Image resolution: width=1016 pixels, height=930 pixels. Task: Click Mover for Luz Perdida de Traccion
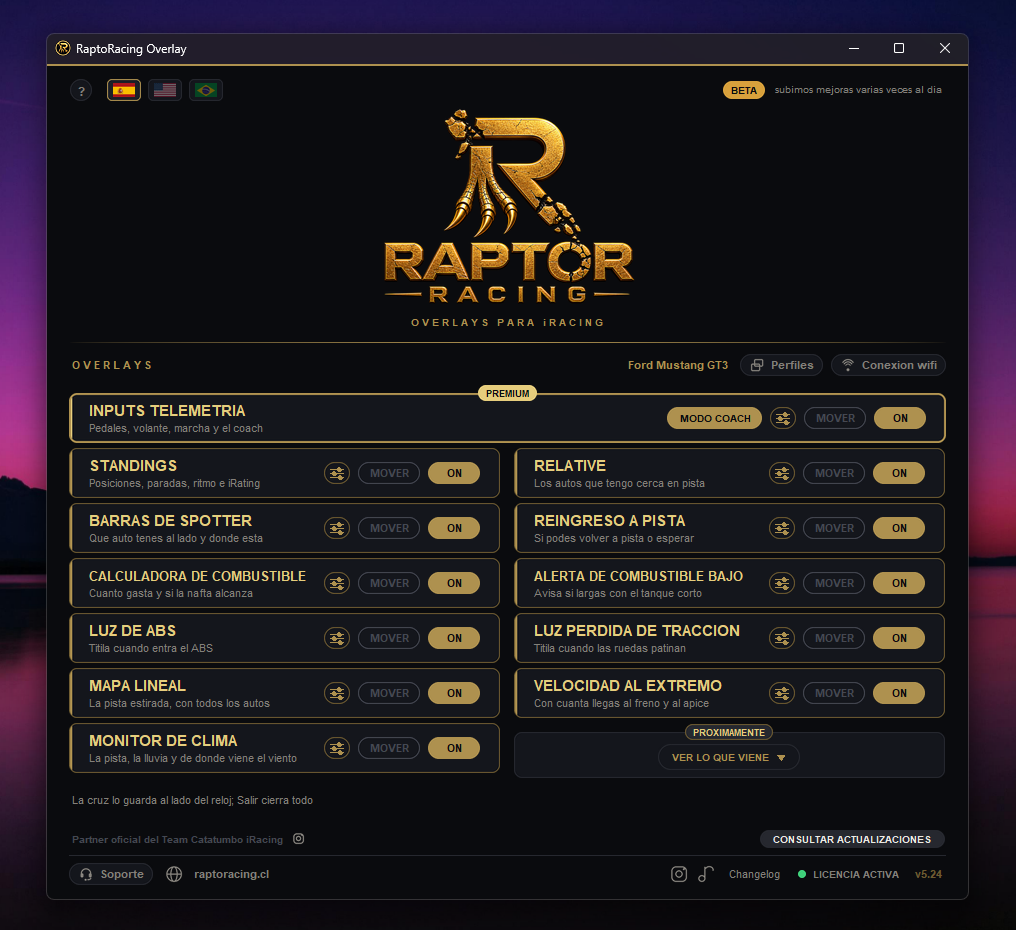pyautogui.click(x=834, y=638)
